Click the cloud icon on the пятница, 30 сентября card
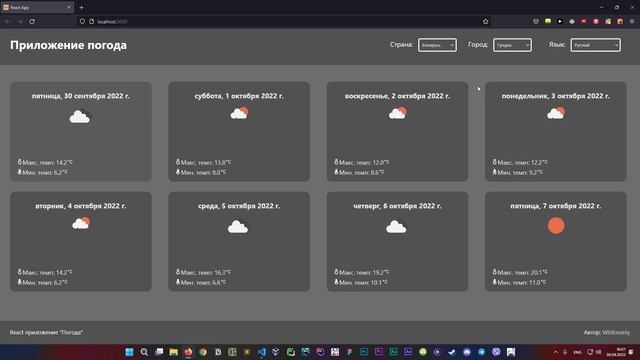The width and height of the screenshot is (640, 360). tap(80, 117)
